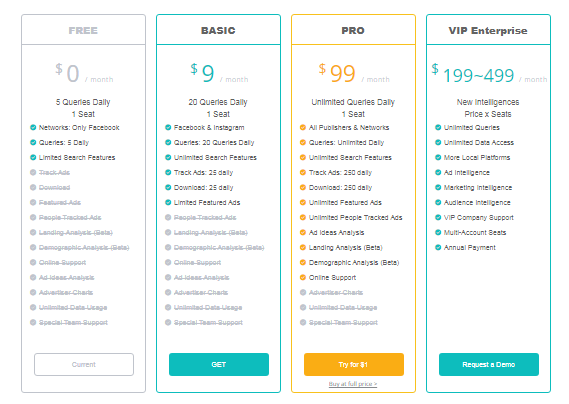The height and width of the screenshot is (404, 569).
Task: Click the $99 / month price text
Action: (354, 73)
